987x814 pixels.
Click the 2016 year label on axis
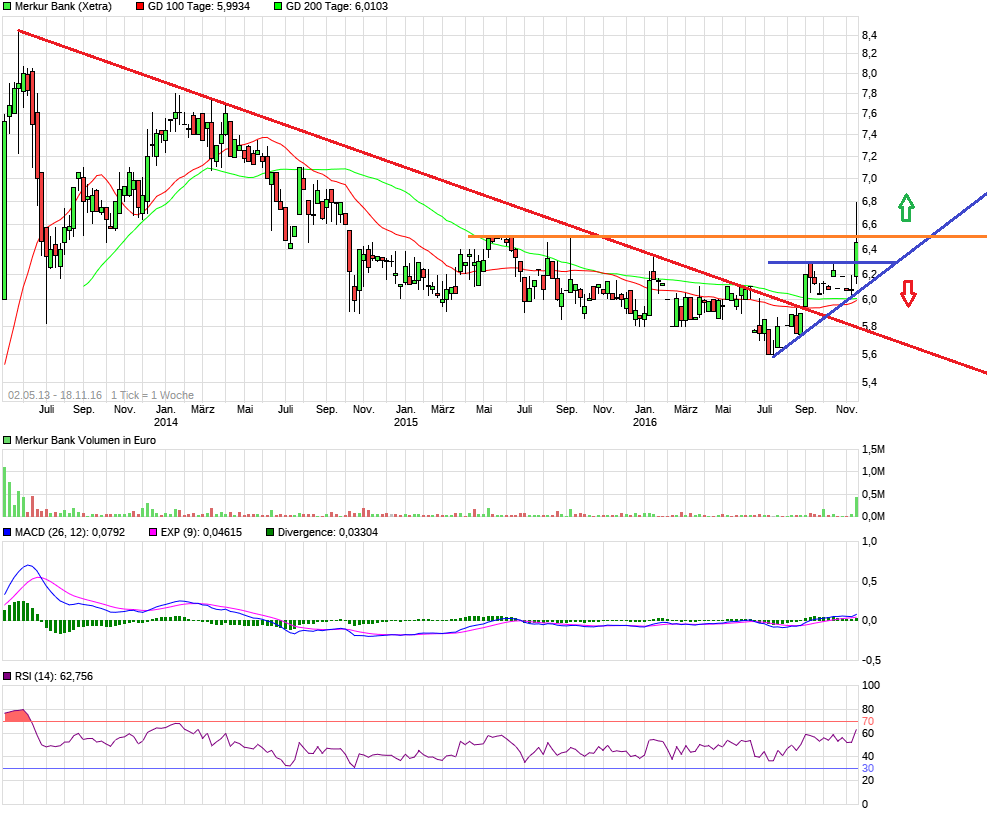pos(645,423)
